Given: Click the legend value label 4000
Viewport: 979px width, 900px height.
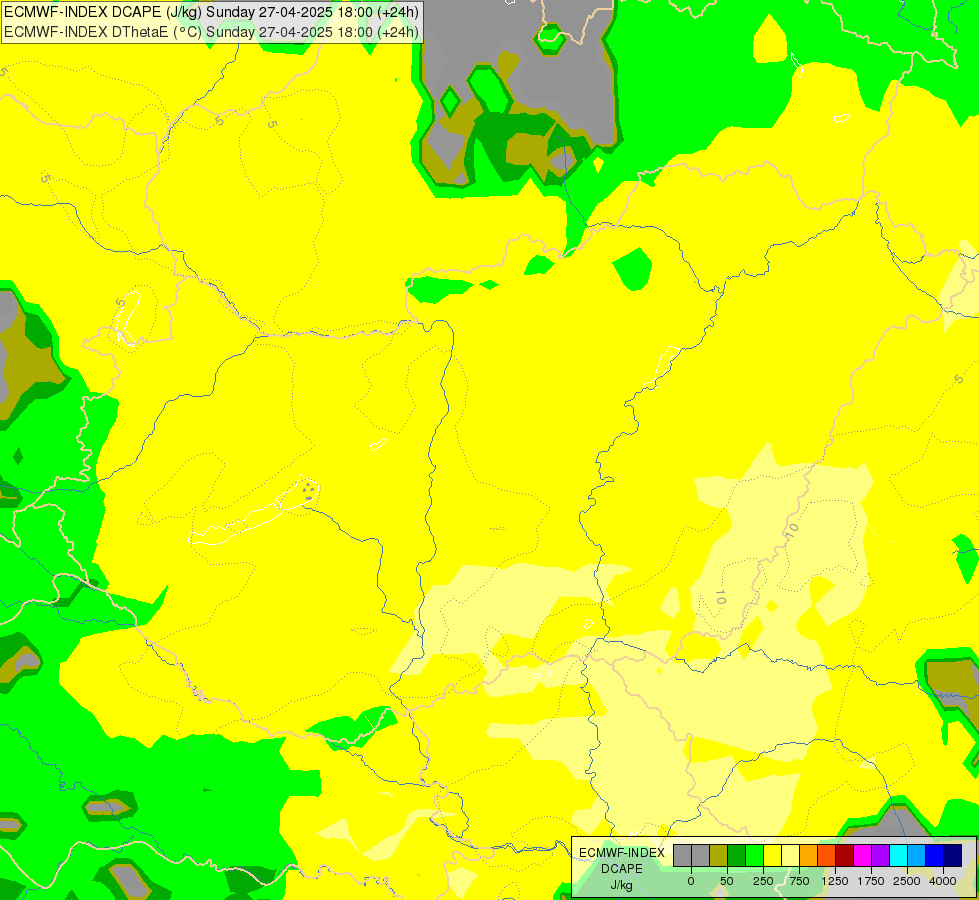Looking at the screenshot, I should 943,881.
